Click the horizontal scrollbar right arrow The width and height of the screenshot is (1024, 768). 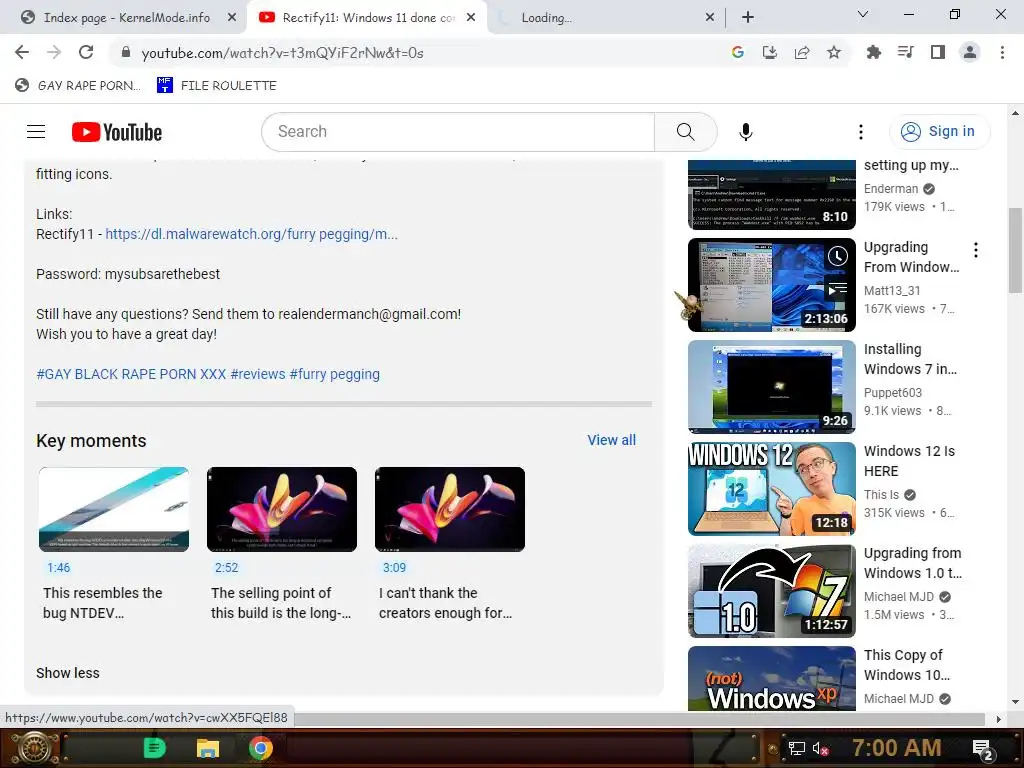pyautogui.click(x=999, y=719)
